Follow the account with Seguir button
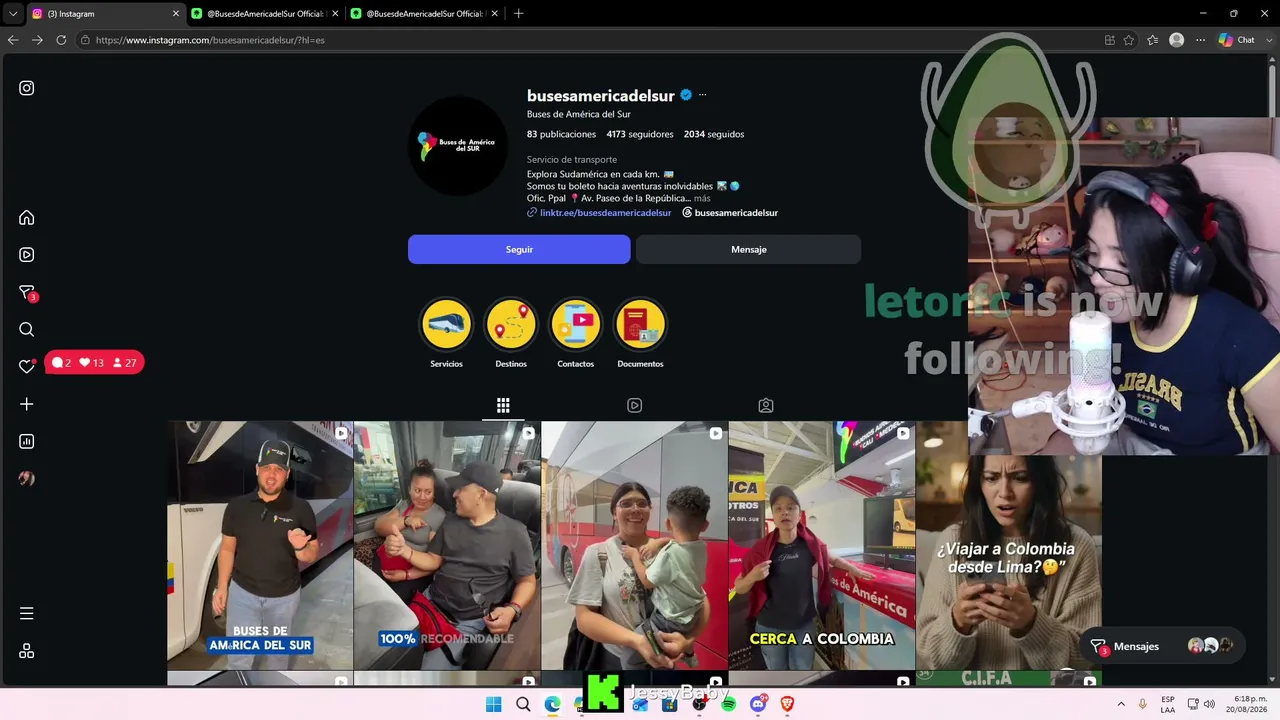Viewport: 1280px width, 720px height. [519, 249]
